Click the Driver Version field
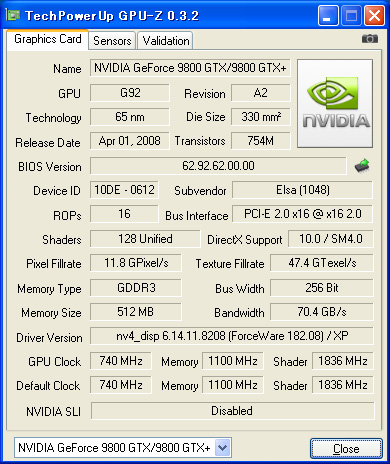390x464 pixels. [232, 336]
